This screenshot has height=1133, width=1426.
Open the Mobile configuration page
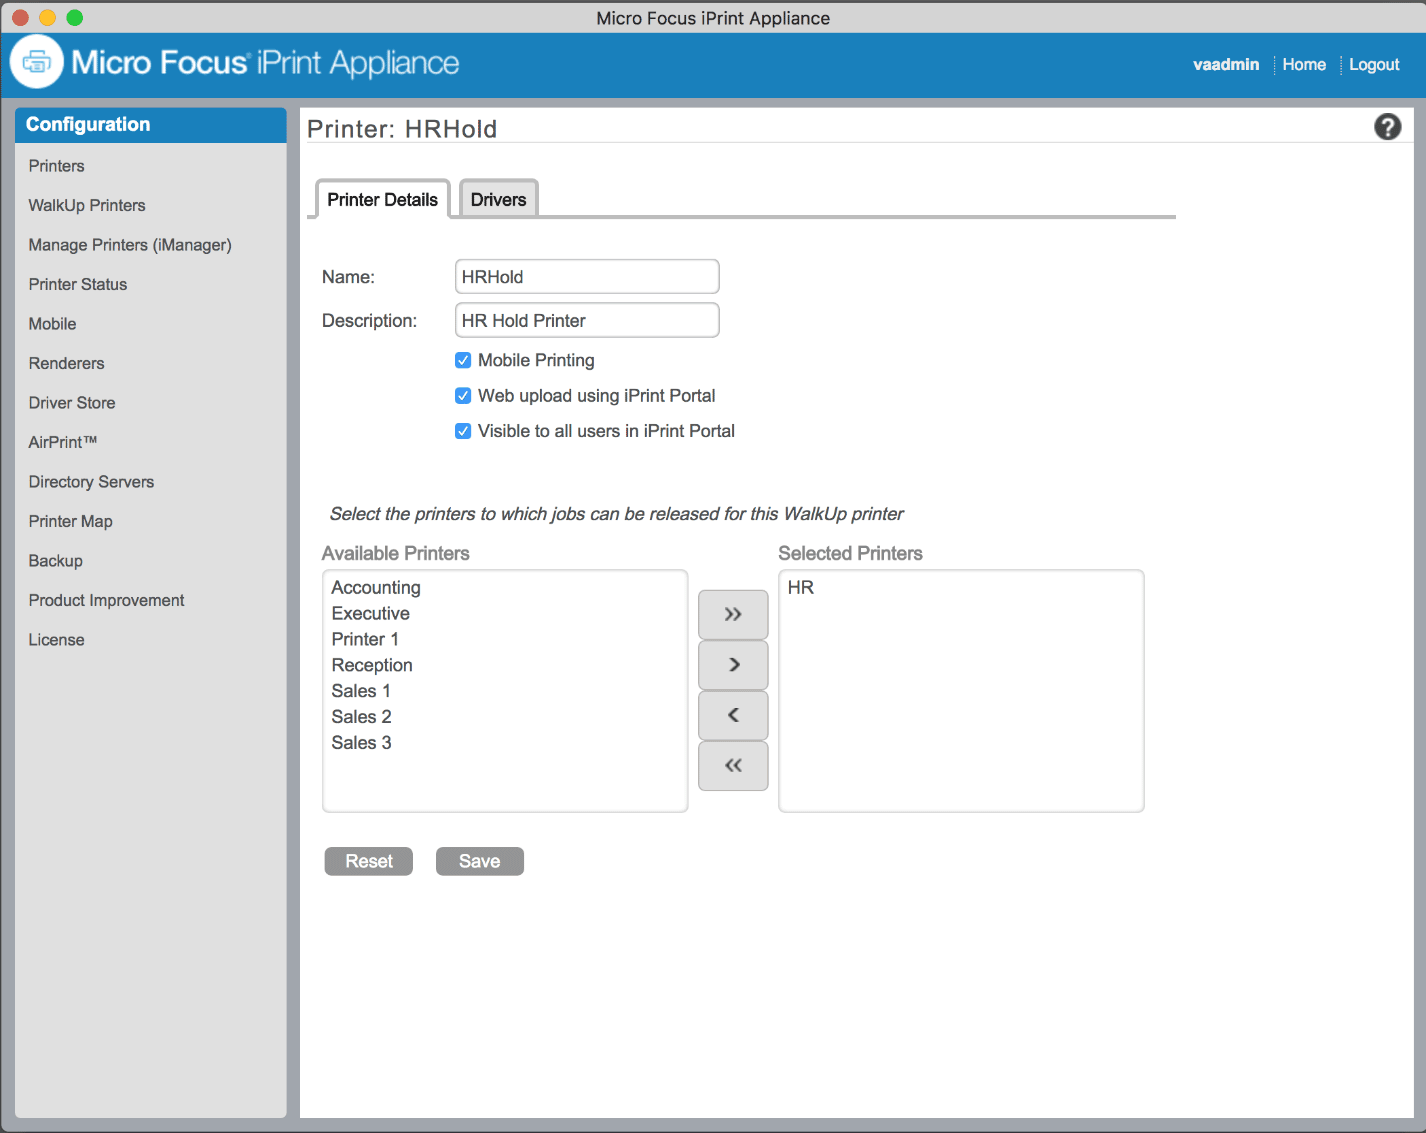pyautogui.click(x=53, y=324)
